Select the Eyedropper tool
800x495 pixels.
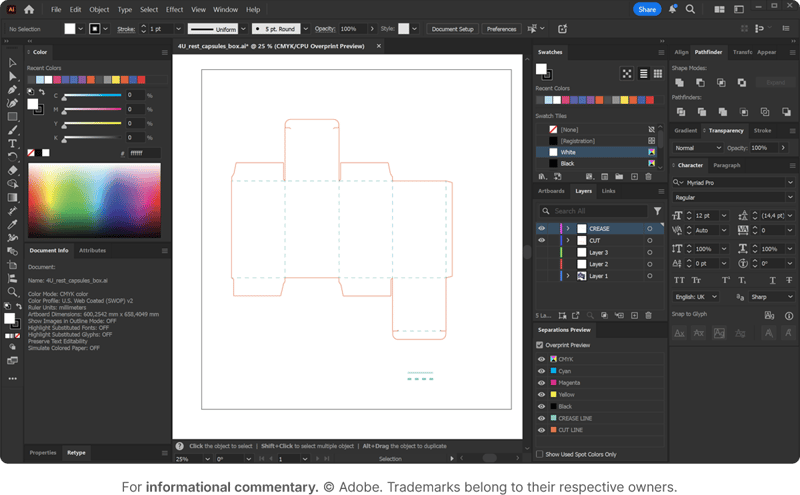pyautogui.click(x=12, y=225)
